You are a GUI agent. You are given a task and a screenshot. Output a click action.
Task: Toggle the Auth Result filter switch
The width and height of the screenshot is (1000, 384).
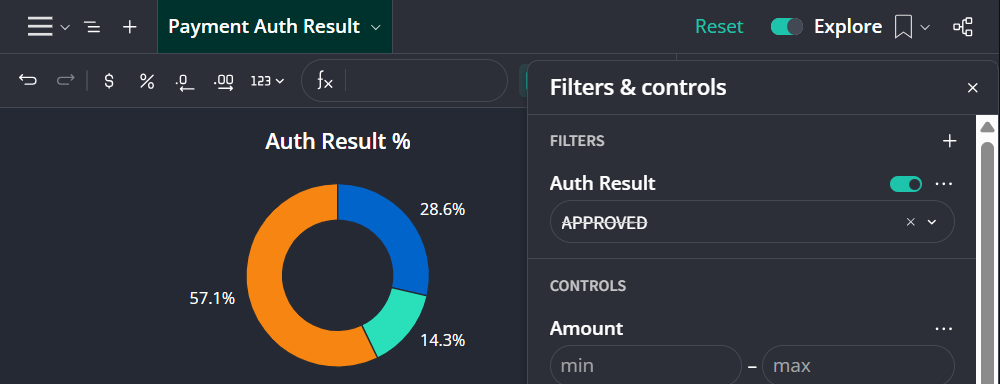tap(906, 184)
